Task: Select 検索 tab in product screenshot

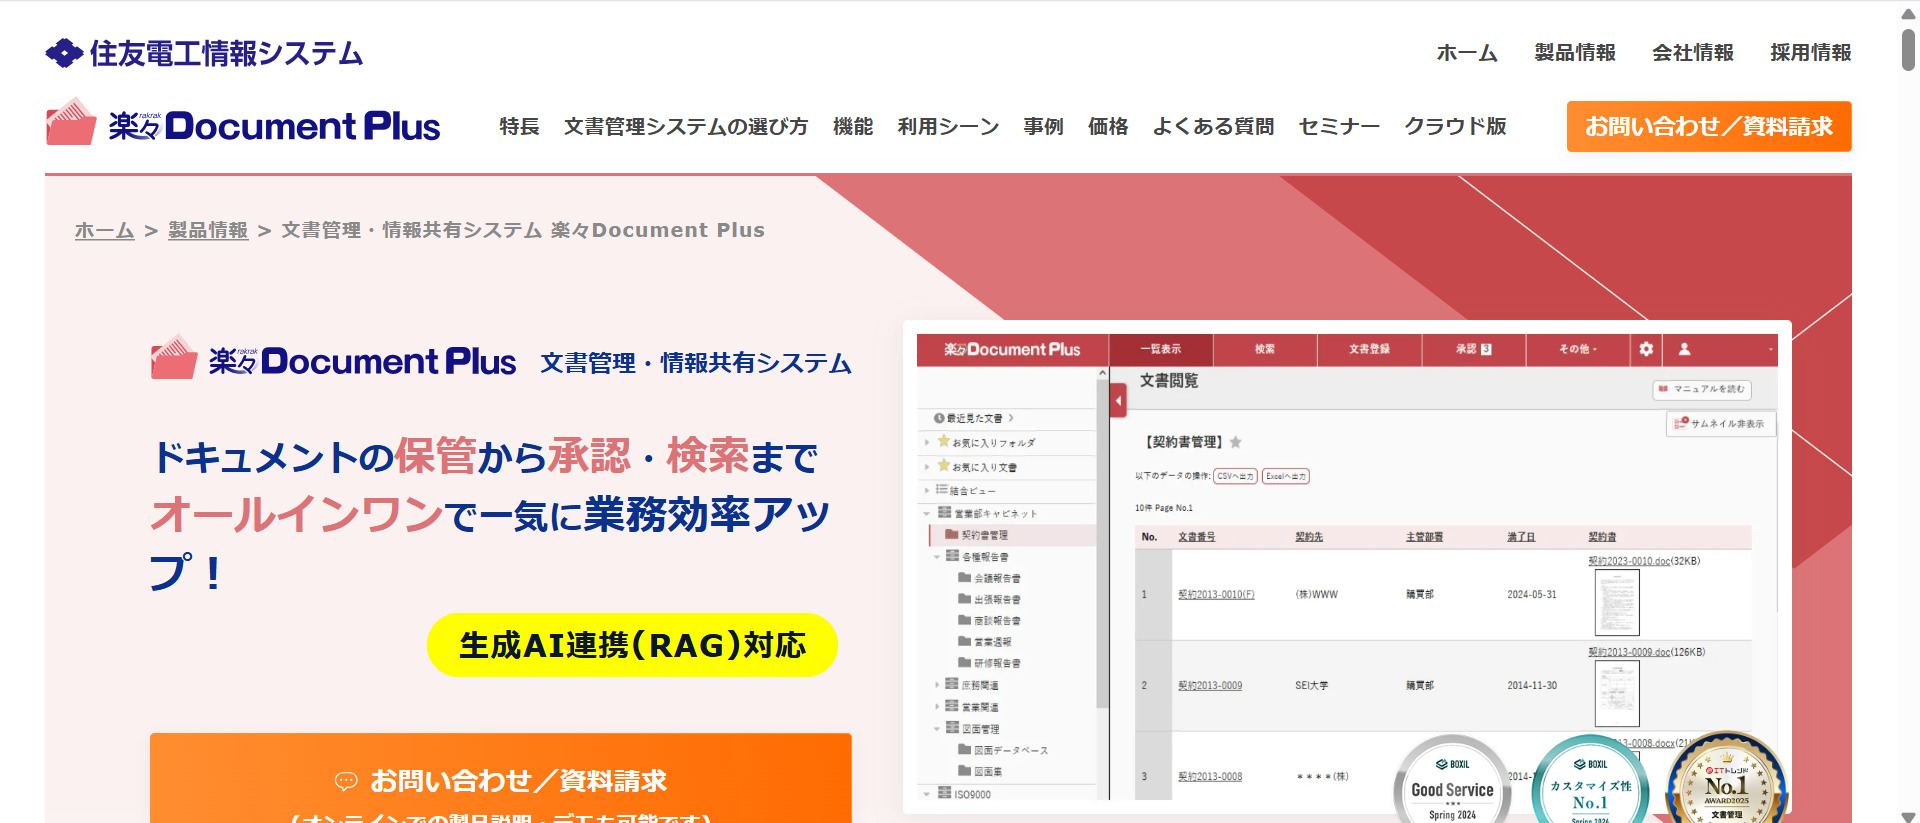Action: point(1265,349)
